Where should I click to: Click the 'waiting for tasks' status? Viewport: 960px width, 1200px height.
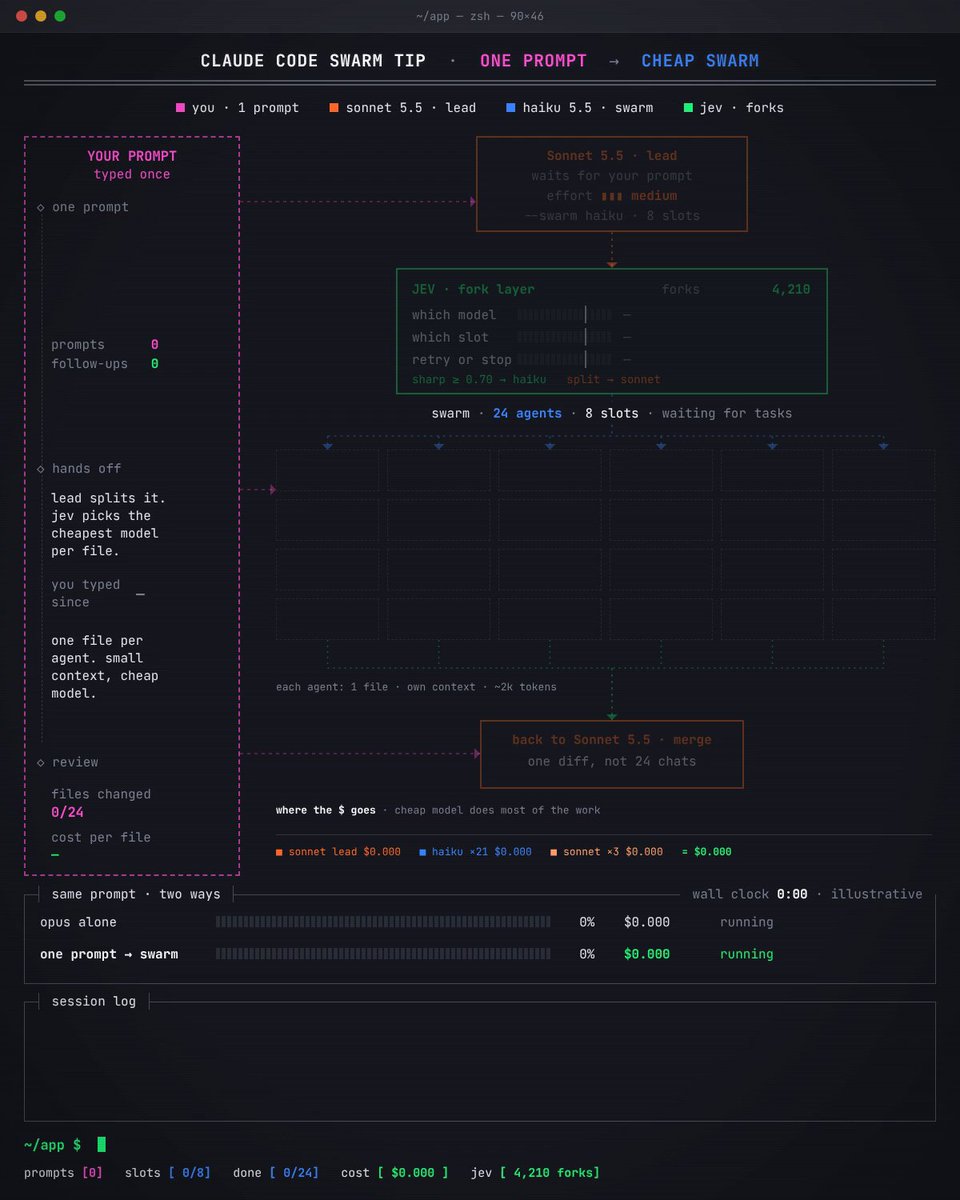point(727,413)
